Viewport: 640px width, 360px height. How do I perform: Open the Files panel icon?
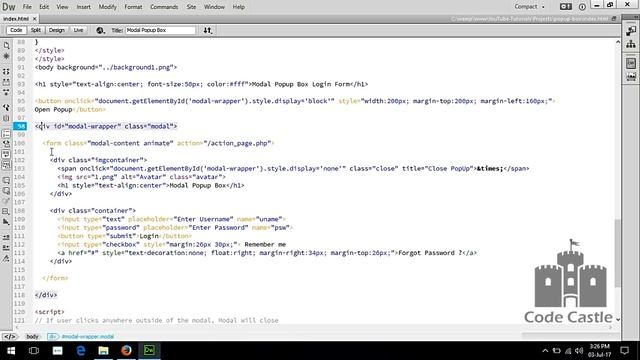pyautogui.click(x=631, y=44)
